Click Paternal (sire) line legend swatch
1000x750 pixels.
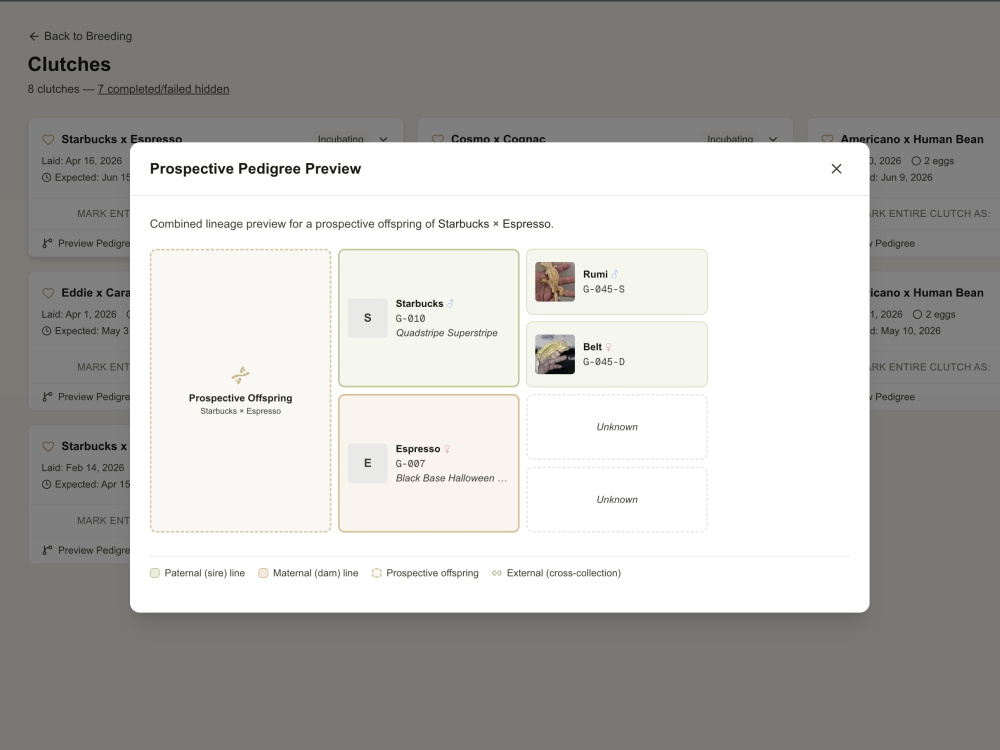[x=155, y=573]
